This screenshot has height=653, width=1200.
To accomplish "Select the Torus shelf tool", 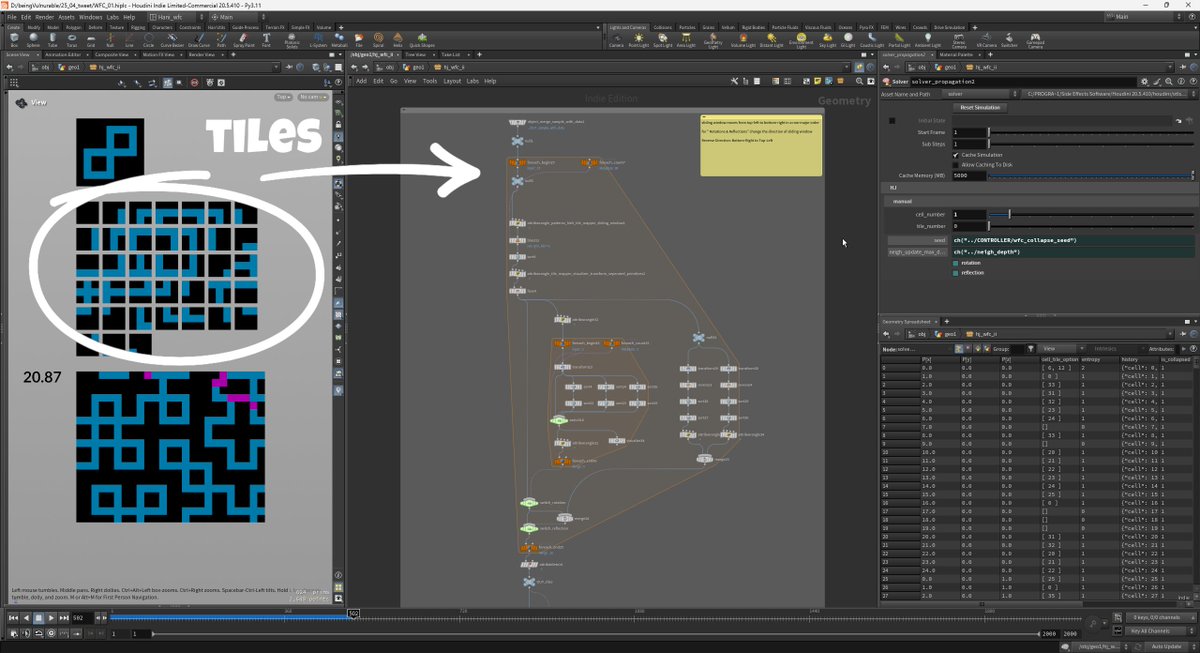I will pos(71,39).
